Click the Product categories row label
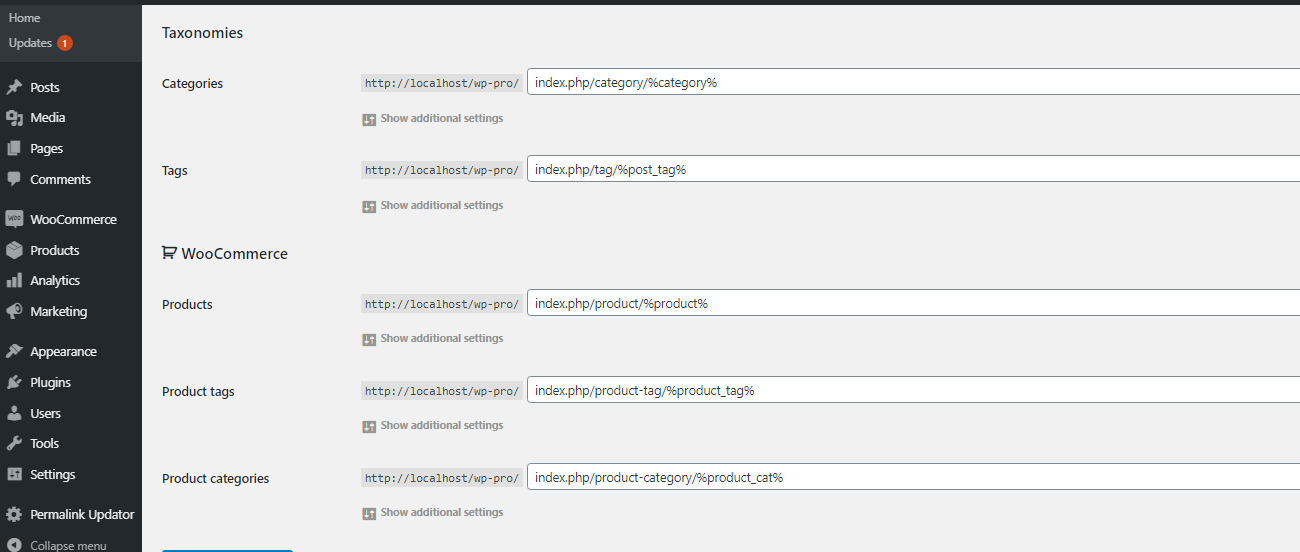This screenshot has width=1300, height=552. click(x=216, y=479)
